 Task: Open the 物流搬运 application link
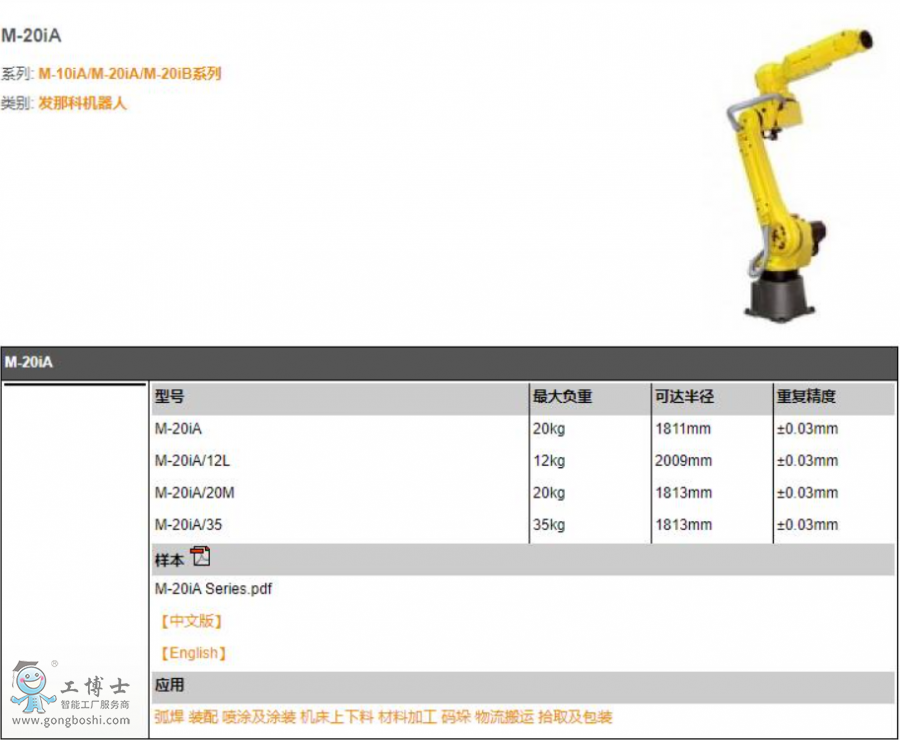504,717
